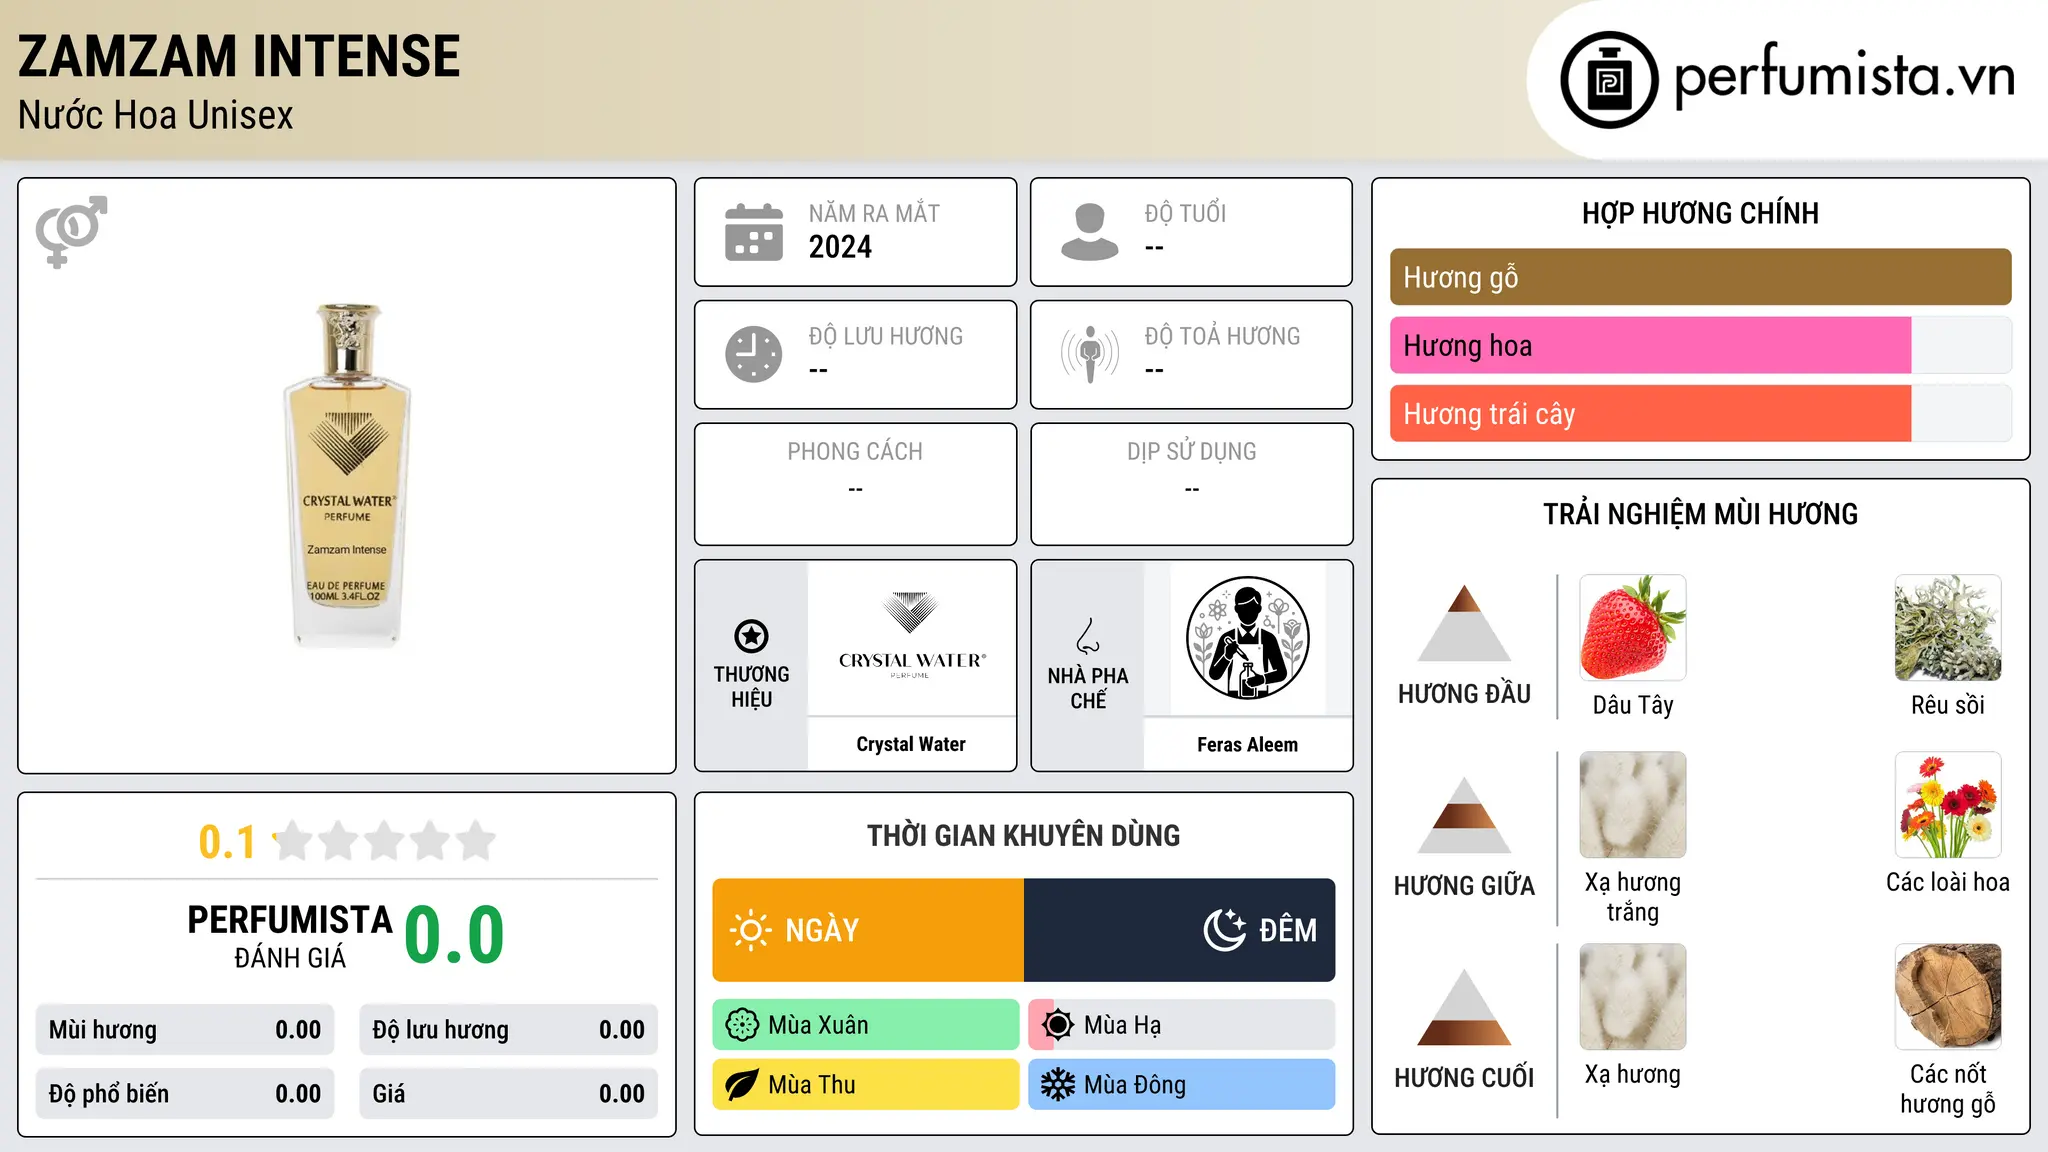Click the Thời gian khuyên dùng heading
The image size is (2048, 1152).
pyautogui.click(x=1023, y=835)
